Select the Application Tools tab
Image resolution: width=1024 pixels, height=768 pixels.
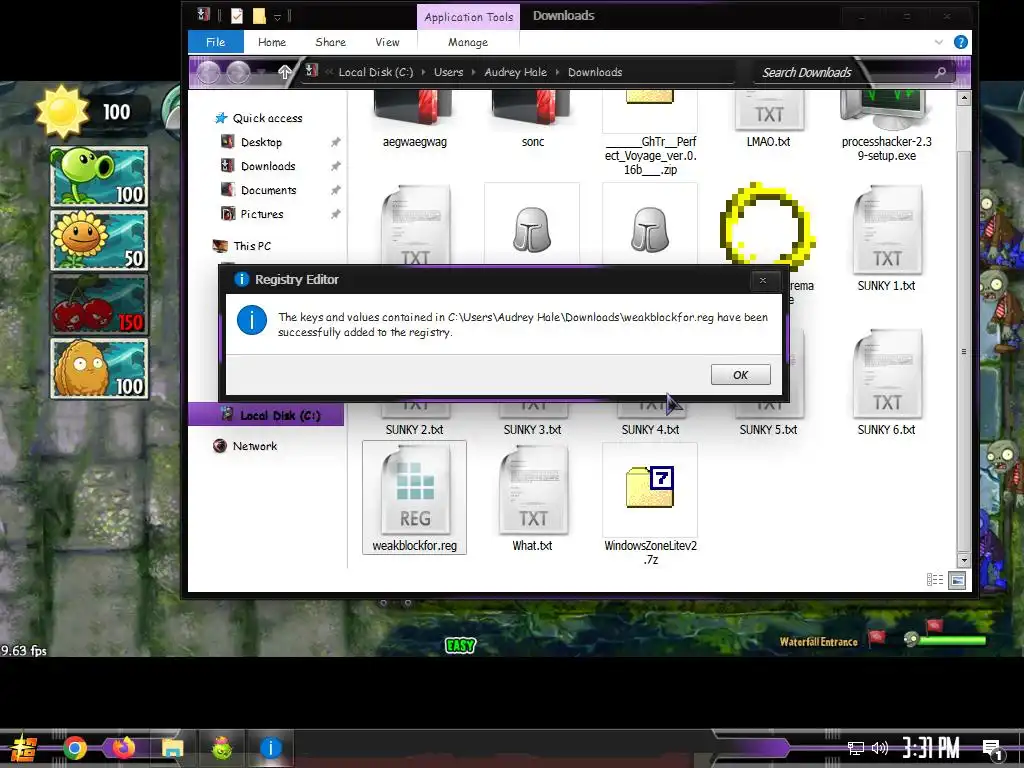click(468, 17)
